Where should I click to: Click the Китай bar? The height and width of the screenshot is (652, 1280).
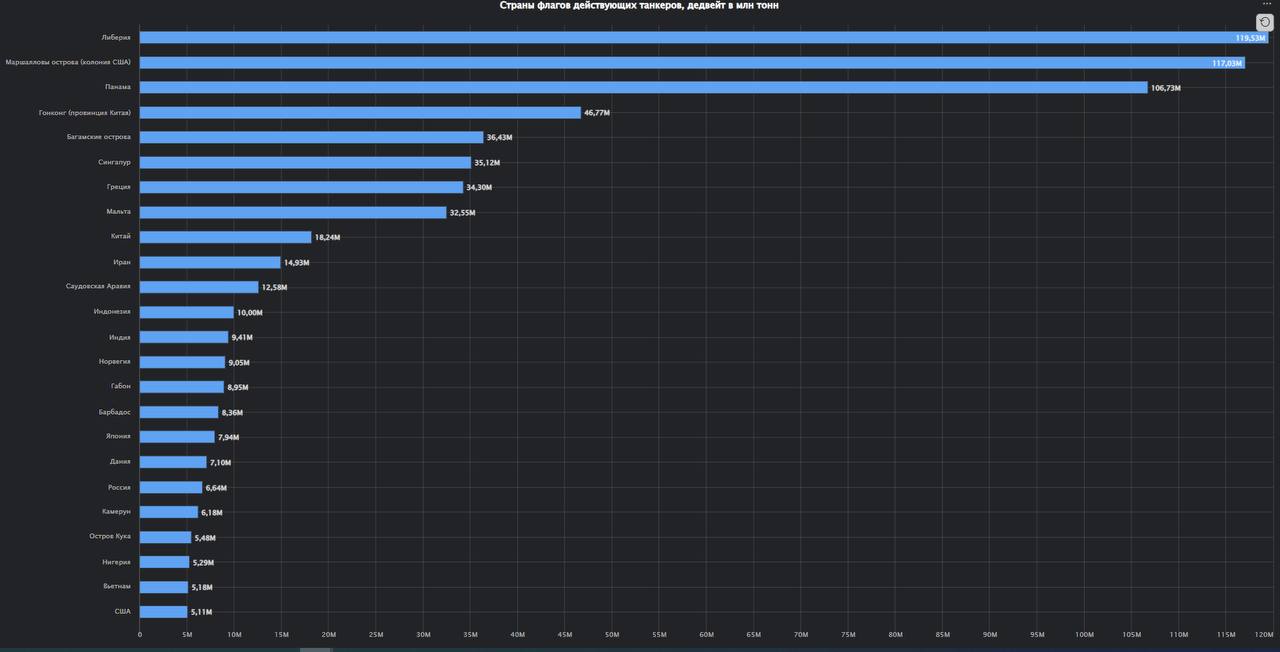[225, 237]
